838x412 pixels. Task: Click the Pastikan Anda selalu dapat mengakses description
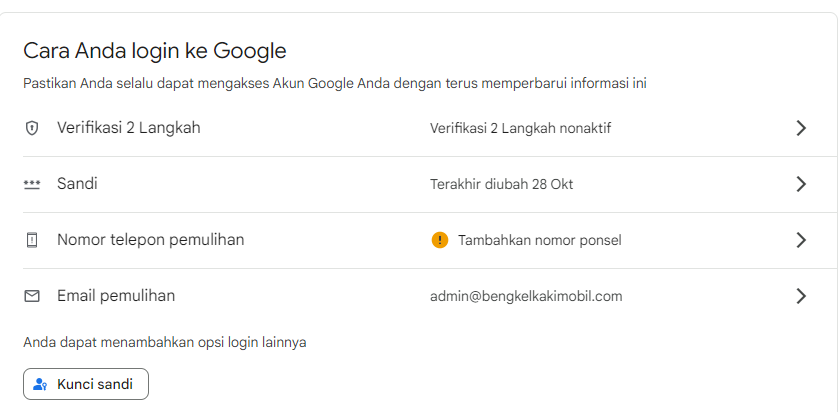click(x=335, y=84)
